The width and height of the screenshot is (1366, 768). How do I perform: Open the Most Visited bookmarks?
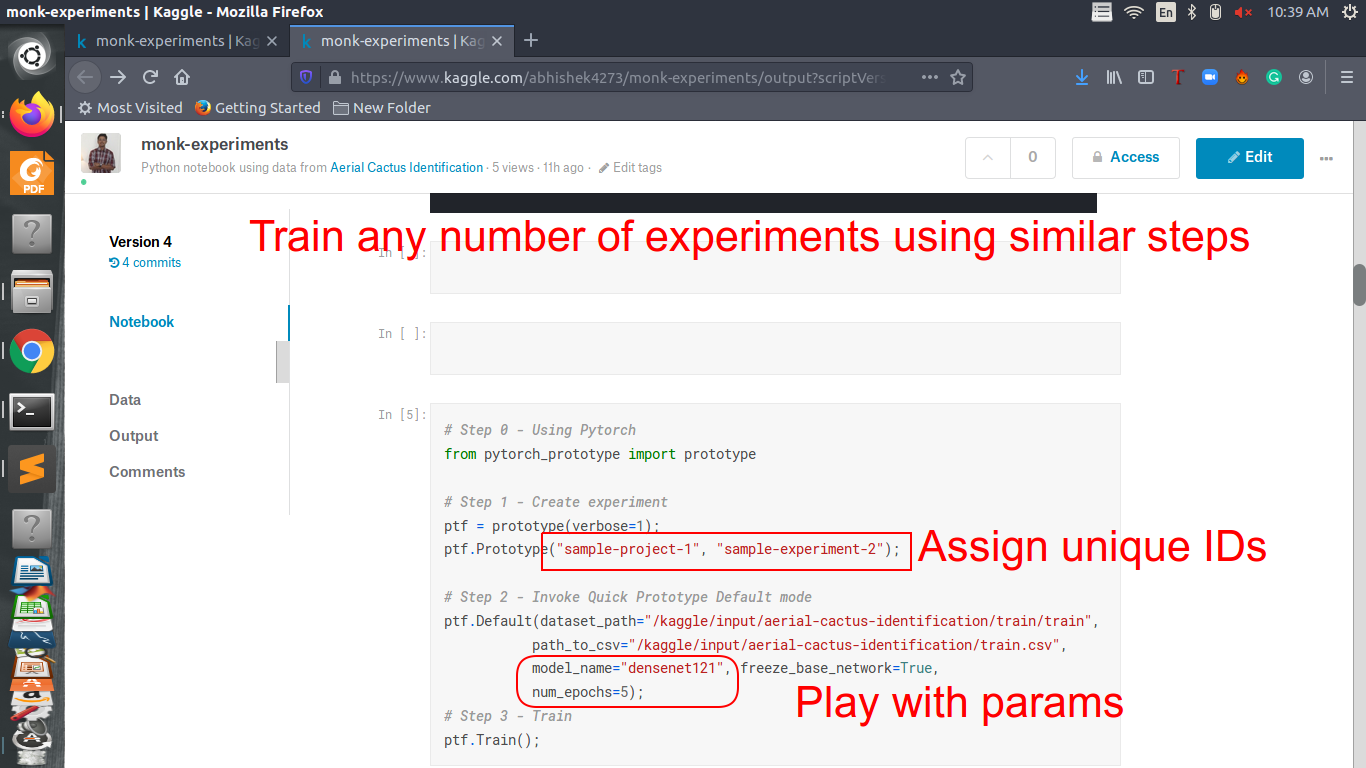click(130, 108)
